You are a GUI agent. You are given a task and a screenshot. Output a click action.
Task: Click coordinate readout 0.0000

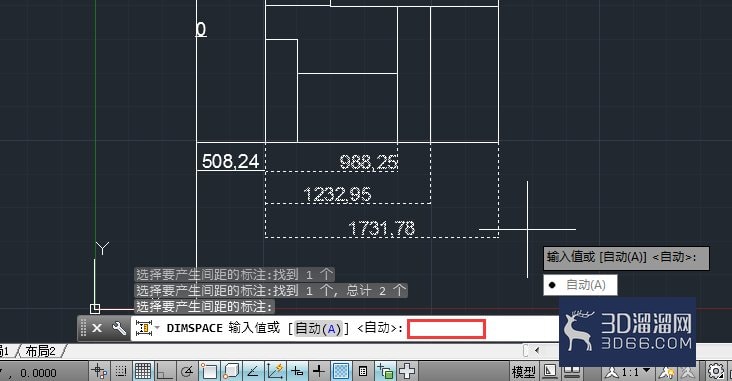pos(38,373)
